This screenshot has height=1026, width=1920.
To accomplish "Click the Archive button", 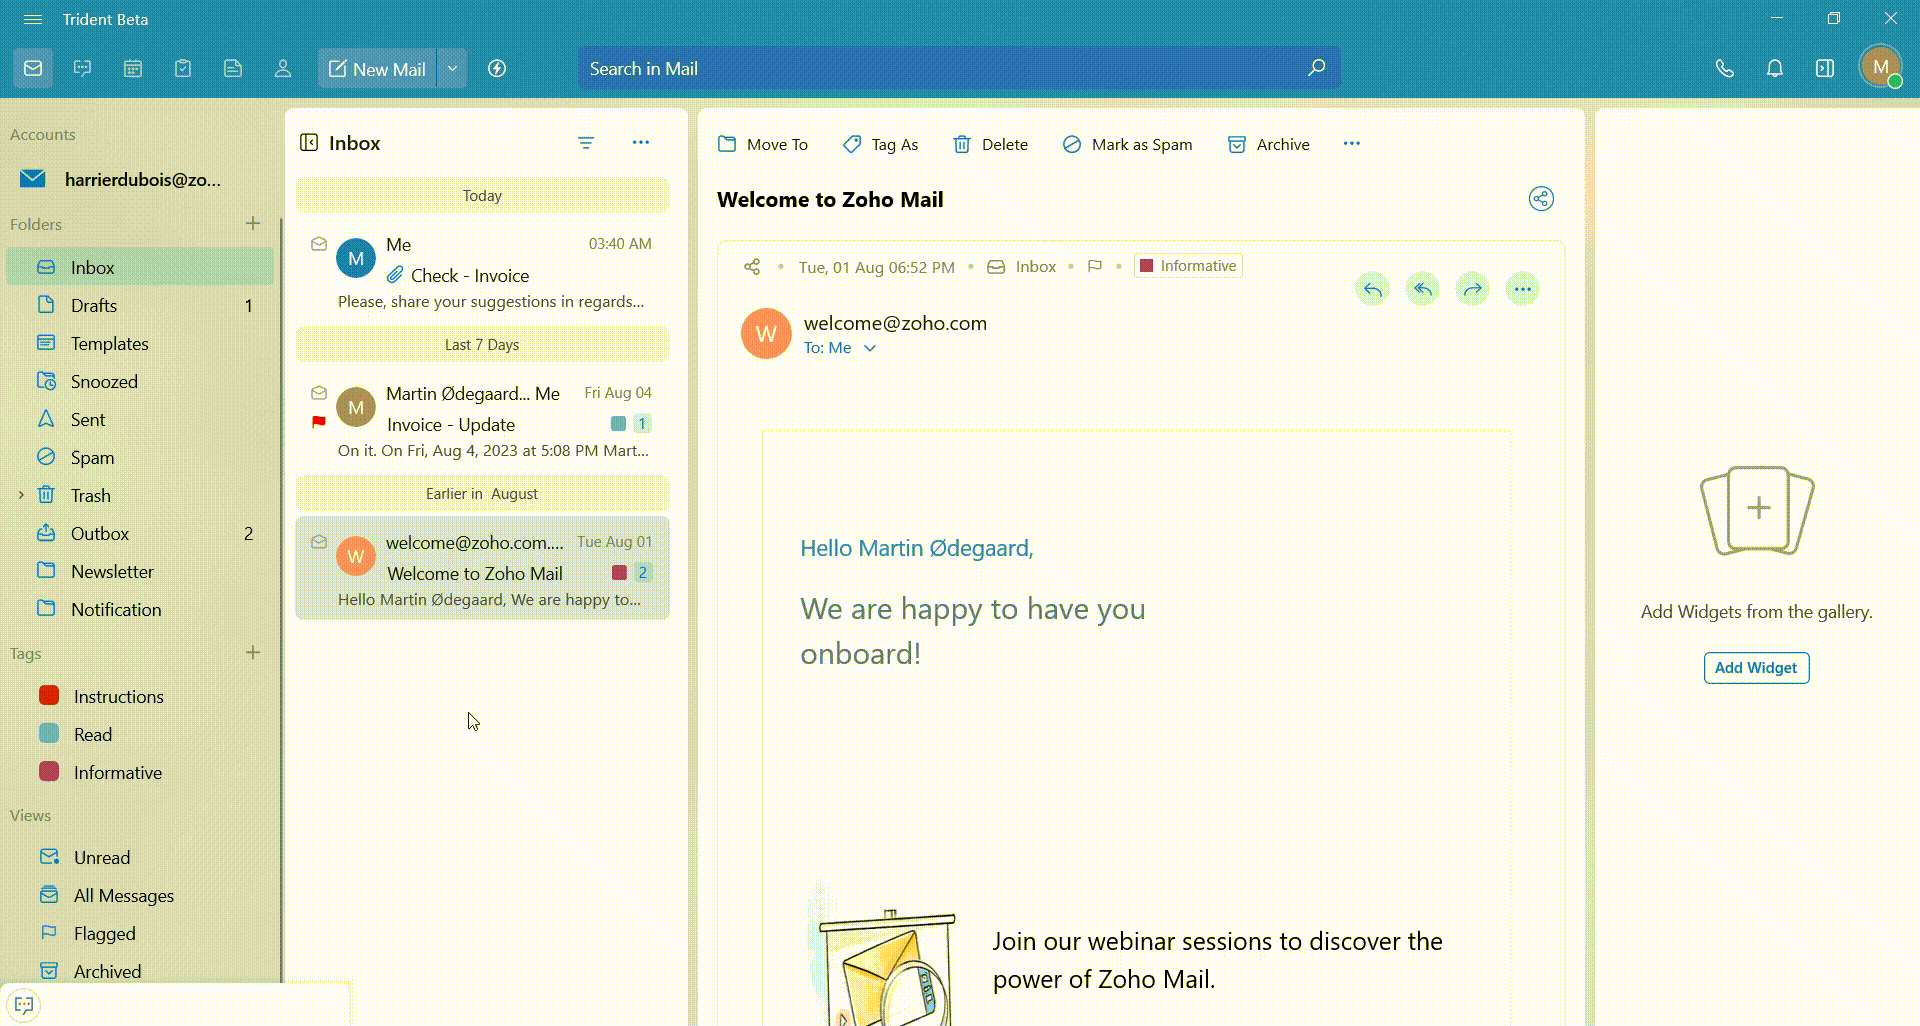I will (1268, 145).
